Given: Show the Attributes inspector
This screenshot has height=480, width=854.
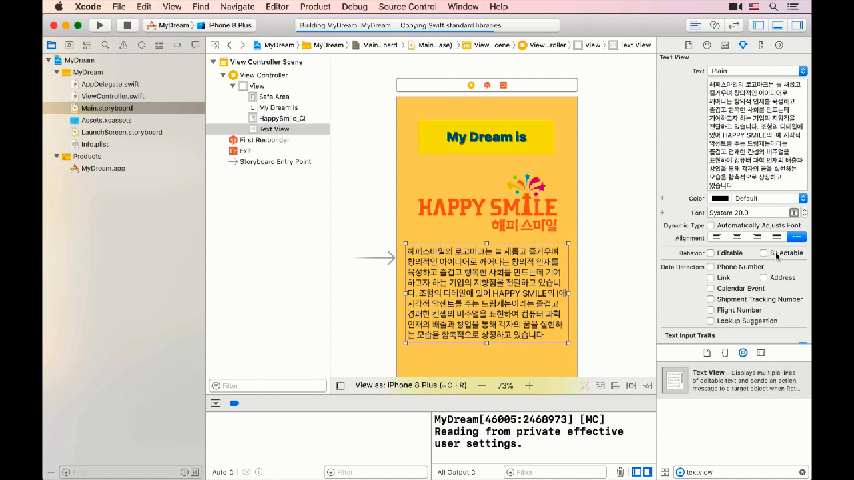Looking at the screenshot, I should click(x=743, y=45).
